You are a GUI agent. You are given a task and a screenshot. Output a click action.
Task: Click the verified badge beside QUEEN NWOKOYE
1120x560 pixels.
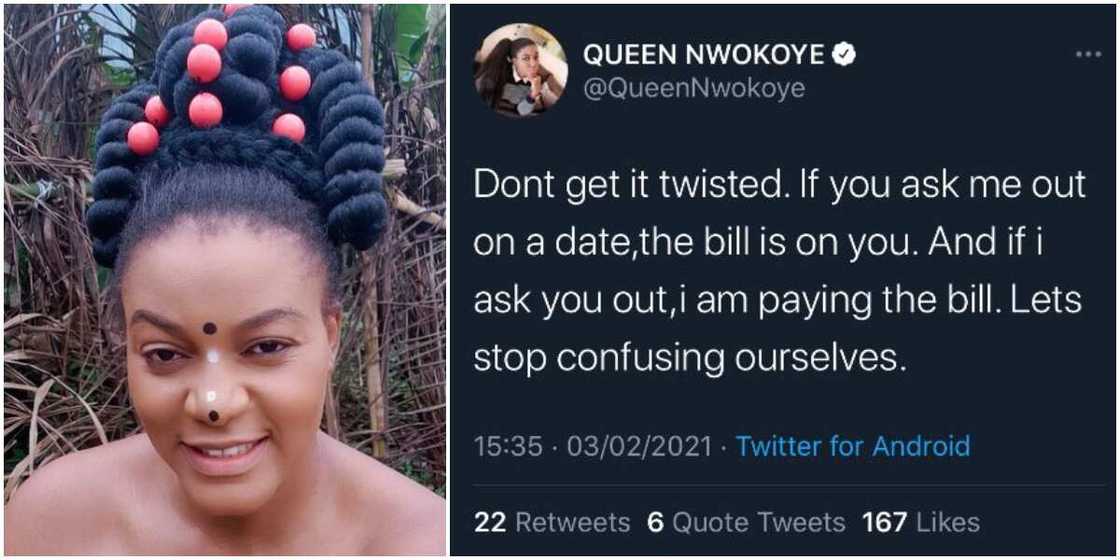point(844,54)
